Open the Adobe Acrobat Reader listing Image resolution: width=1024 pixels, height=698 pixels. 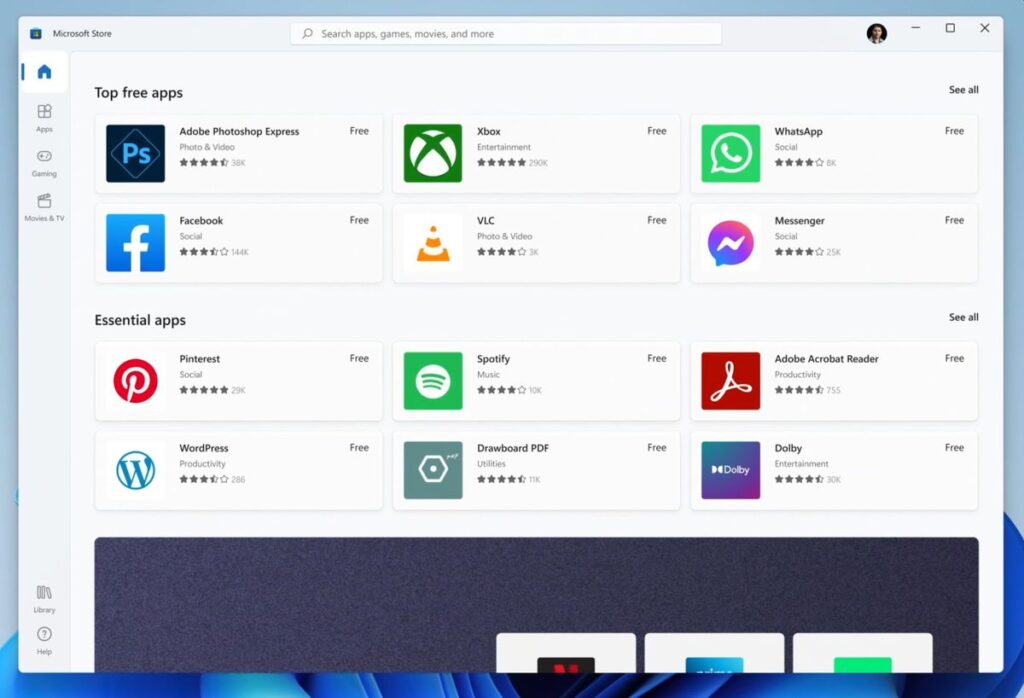[835, 381]
